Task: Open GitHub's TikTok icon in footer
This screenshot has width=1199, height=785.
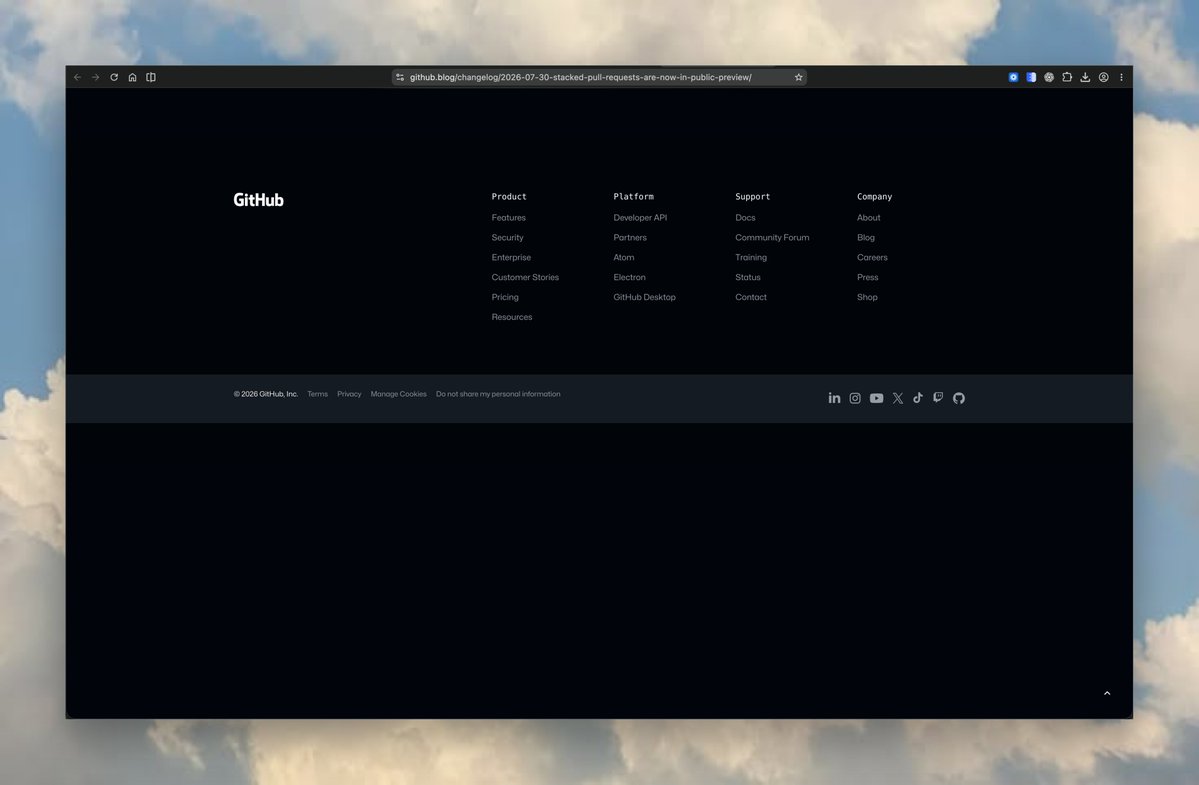Action: (918, 397)
